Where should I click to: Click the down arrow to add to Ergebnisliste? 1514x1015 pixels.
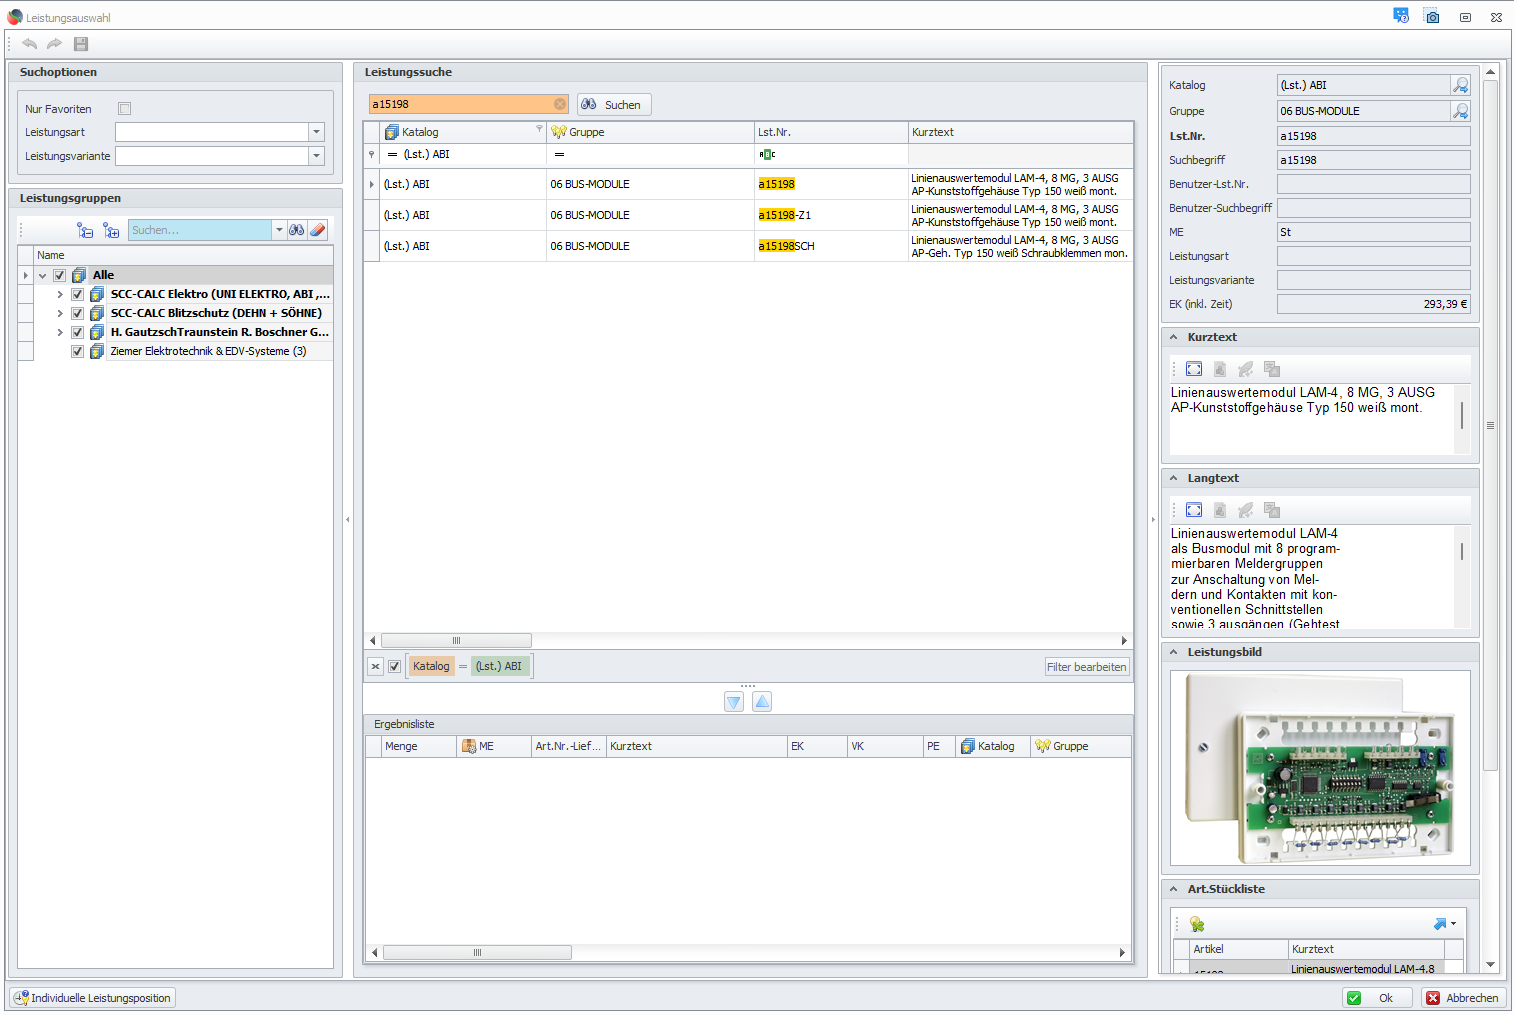[x=734, y=702]
